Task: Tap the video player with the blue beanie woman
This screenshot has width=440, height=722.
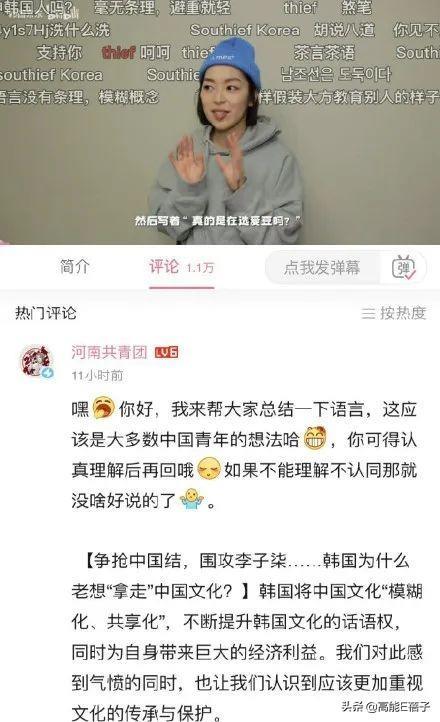Action: (220, 122)
